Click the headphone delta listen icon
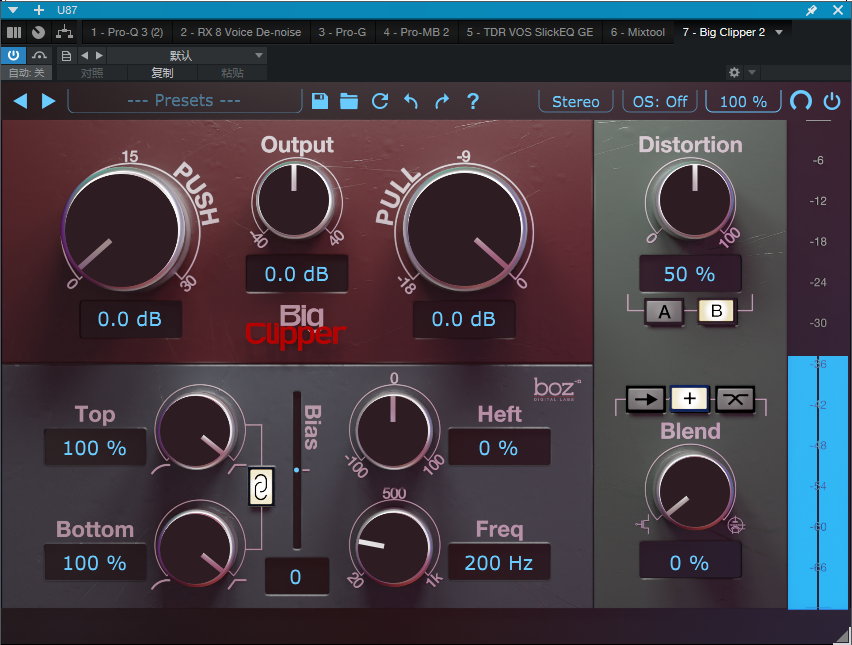The height and width of the screenshot is (645, 852). (801, 101)
